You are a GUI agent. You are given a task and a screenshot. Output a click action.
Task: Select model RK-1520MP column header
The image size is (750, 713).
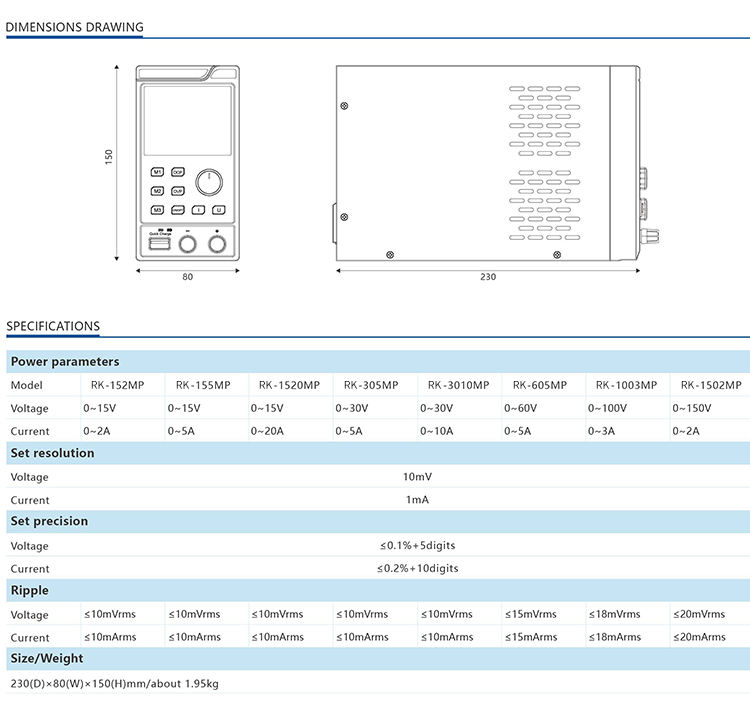pyautogui.click(x=289, y=385)
